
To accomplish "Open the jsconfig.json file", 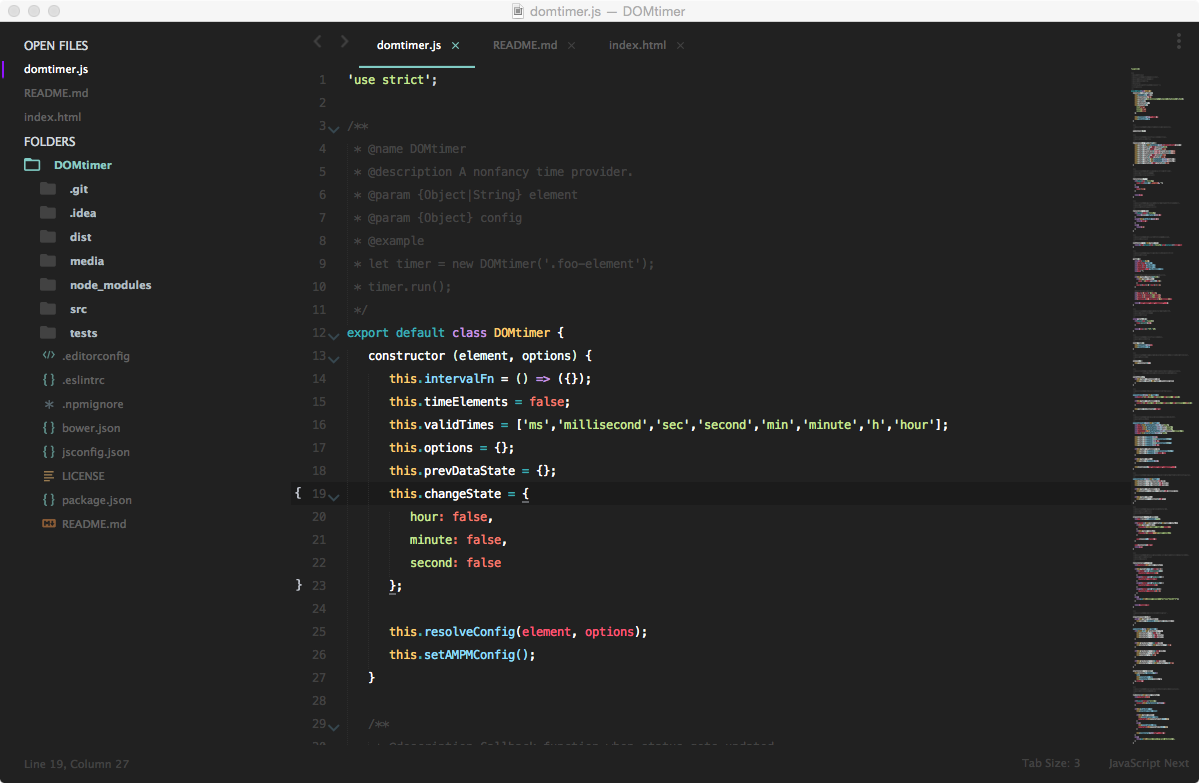I will point(96,452).
